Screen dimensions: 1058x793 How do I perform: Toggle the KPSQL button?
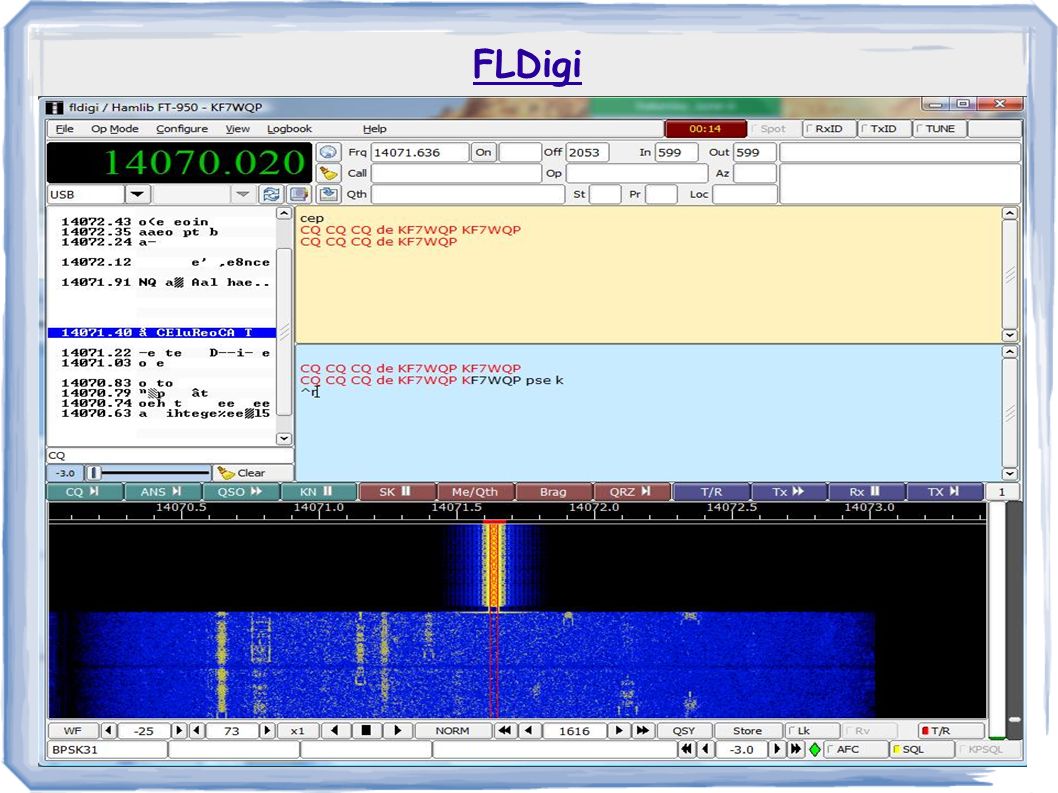[987, 749]
